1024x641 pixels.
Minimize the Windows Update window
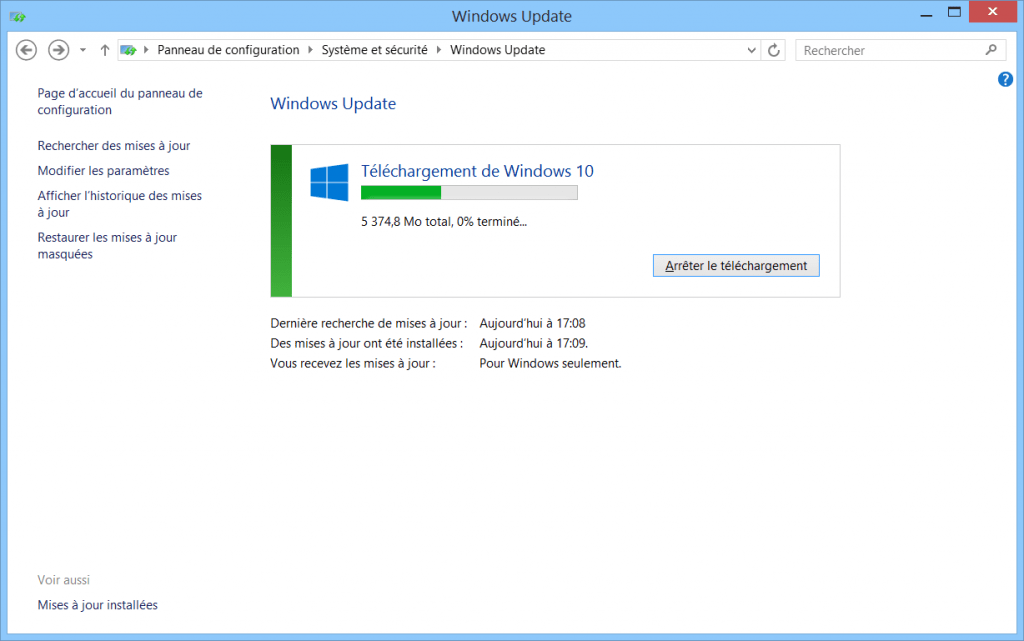pos(926,13)
